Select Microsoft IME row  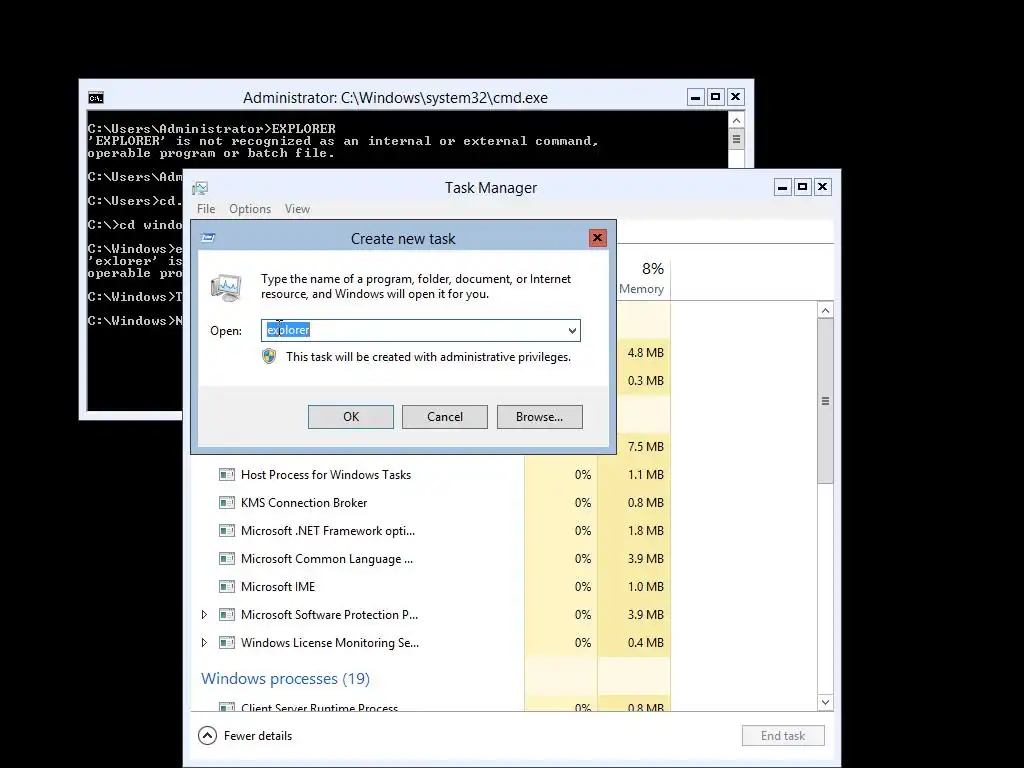432,587
